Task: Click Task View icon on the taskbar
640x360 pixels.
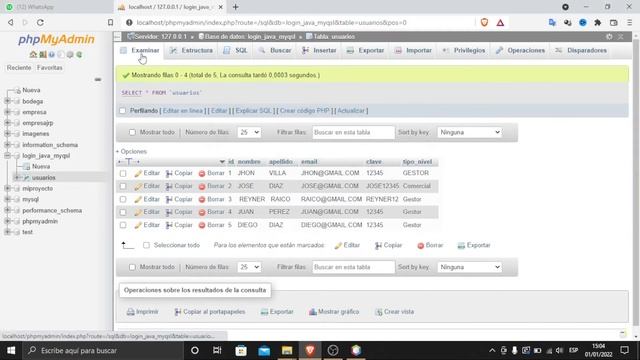Action: pos(217,351)
